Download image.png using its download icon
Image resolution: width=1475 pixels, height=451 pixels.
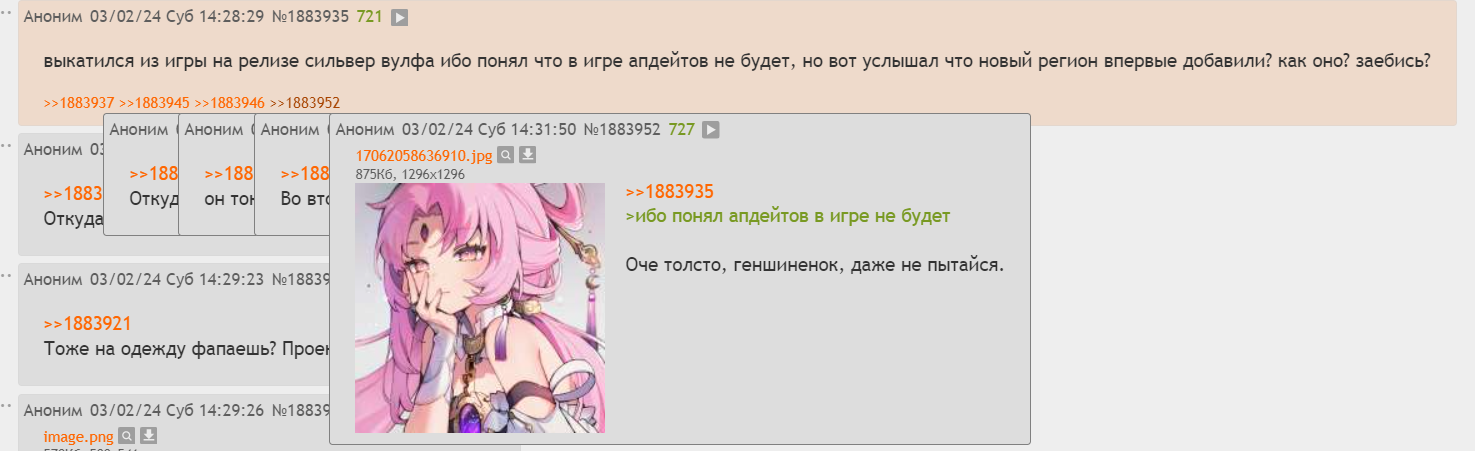pyautogui.click(x=149, y=436)
